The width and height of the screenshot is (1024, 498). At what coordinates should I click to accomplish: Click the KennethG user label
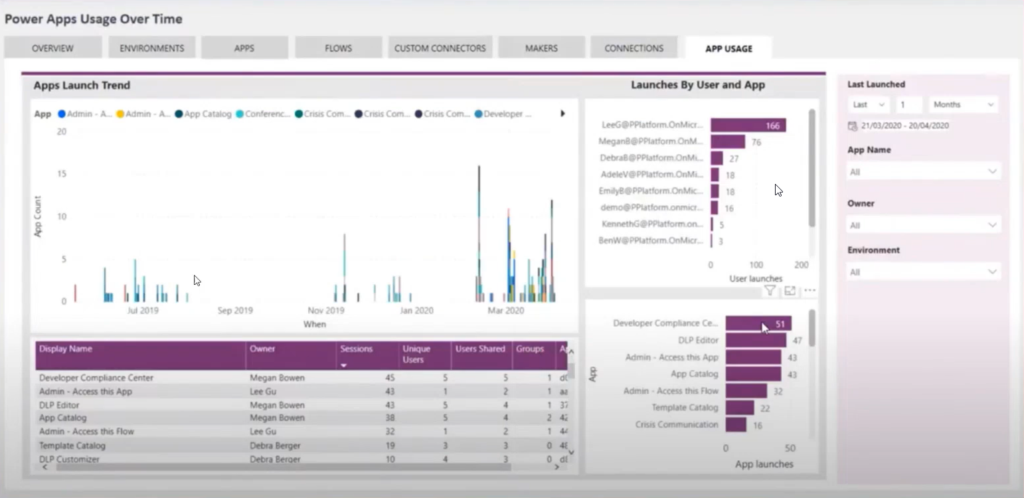652,224
